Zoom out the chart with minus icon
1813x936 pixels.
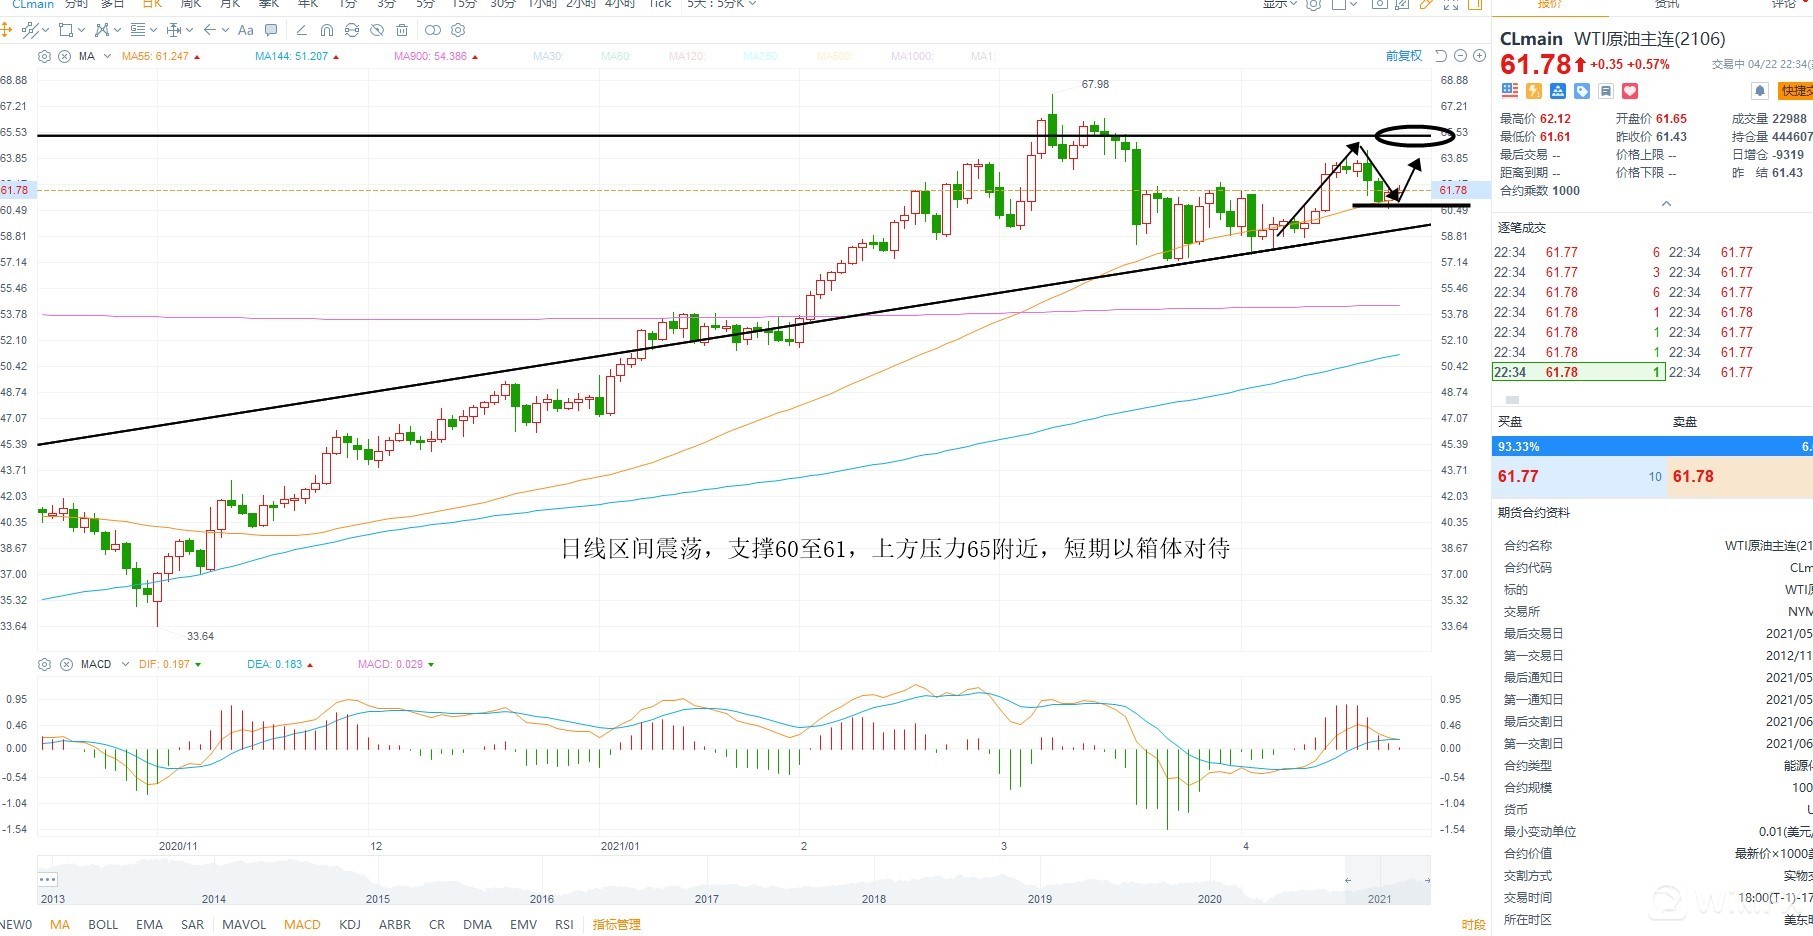[1460, 56]
